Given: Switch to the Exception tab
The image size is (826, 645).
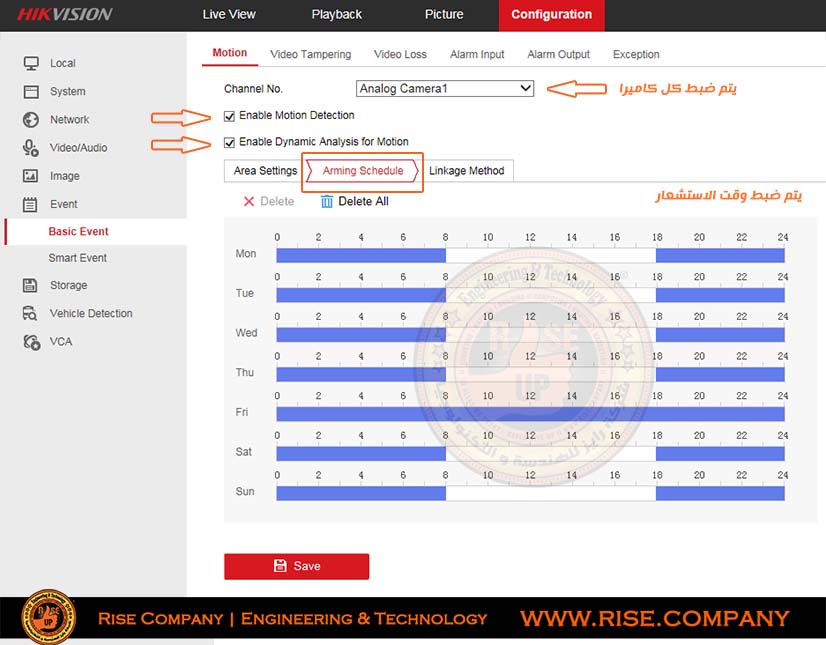Looking at the screenshot, I should click(x=636, y=54).
